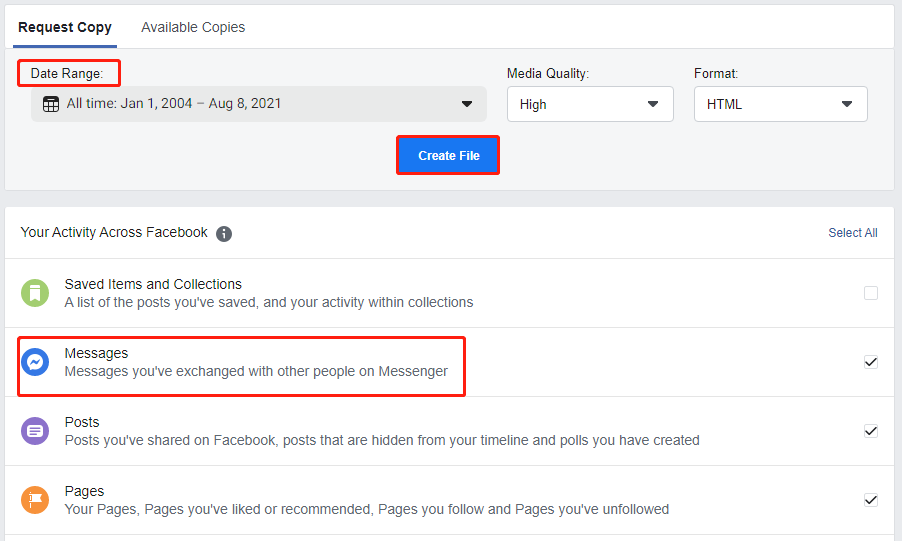
Task: Switch to the Request Copy tab
Action: pos(65,27)
